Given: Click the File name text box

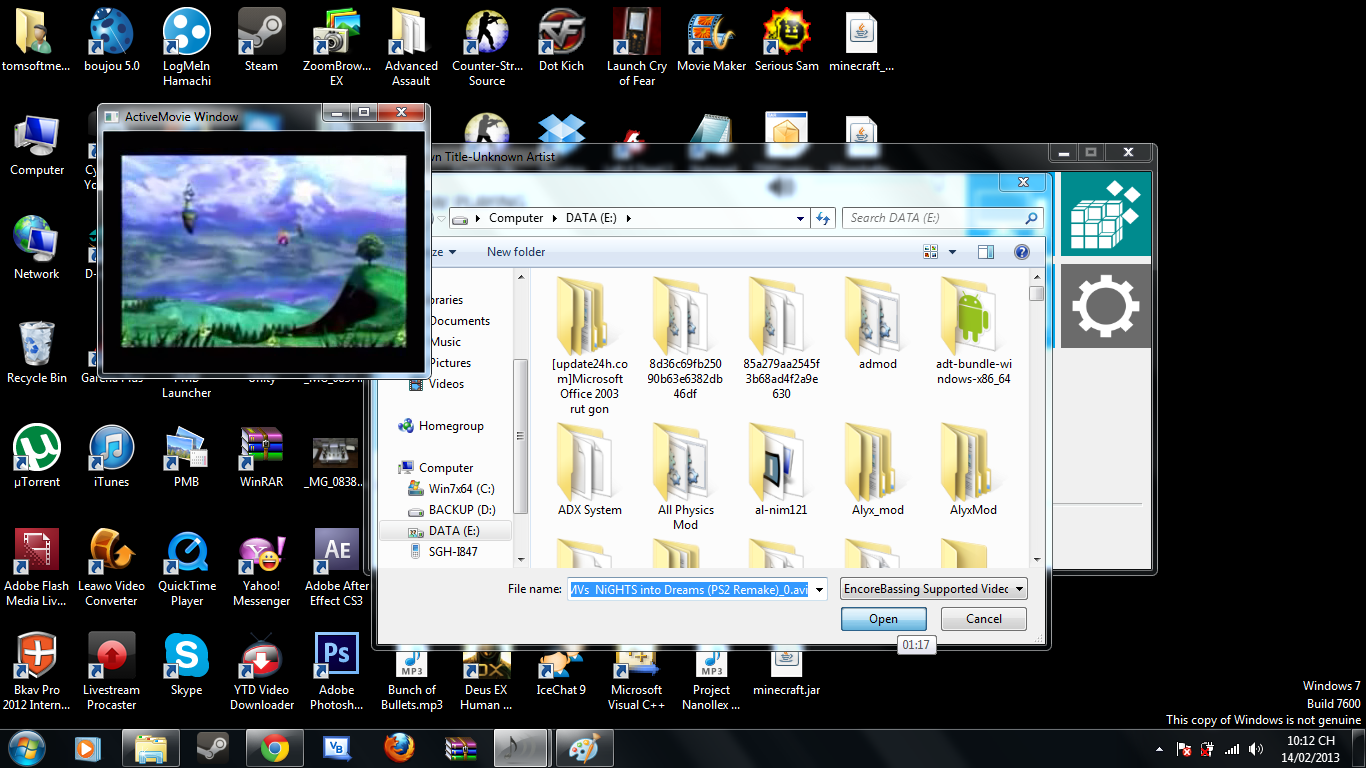Looking at the screenshot, I should tap(691, 589).
